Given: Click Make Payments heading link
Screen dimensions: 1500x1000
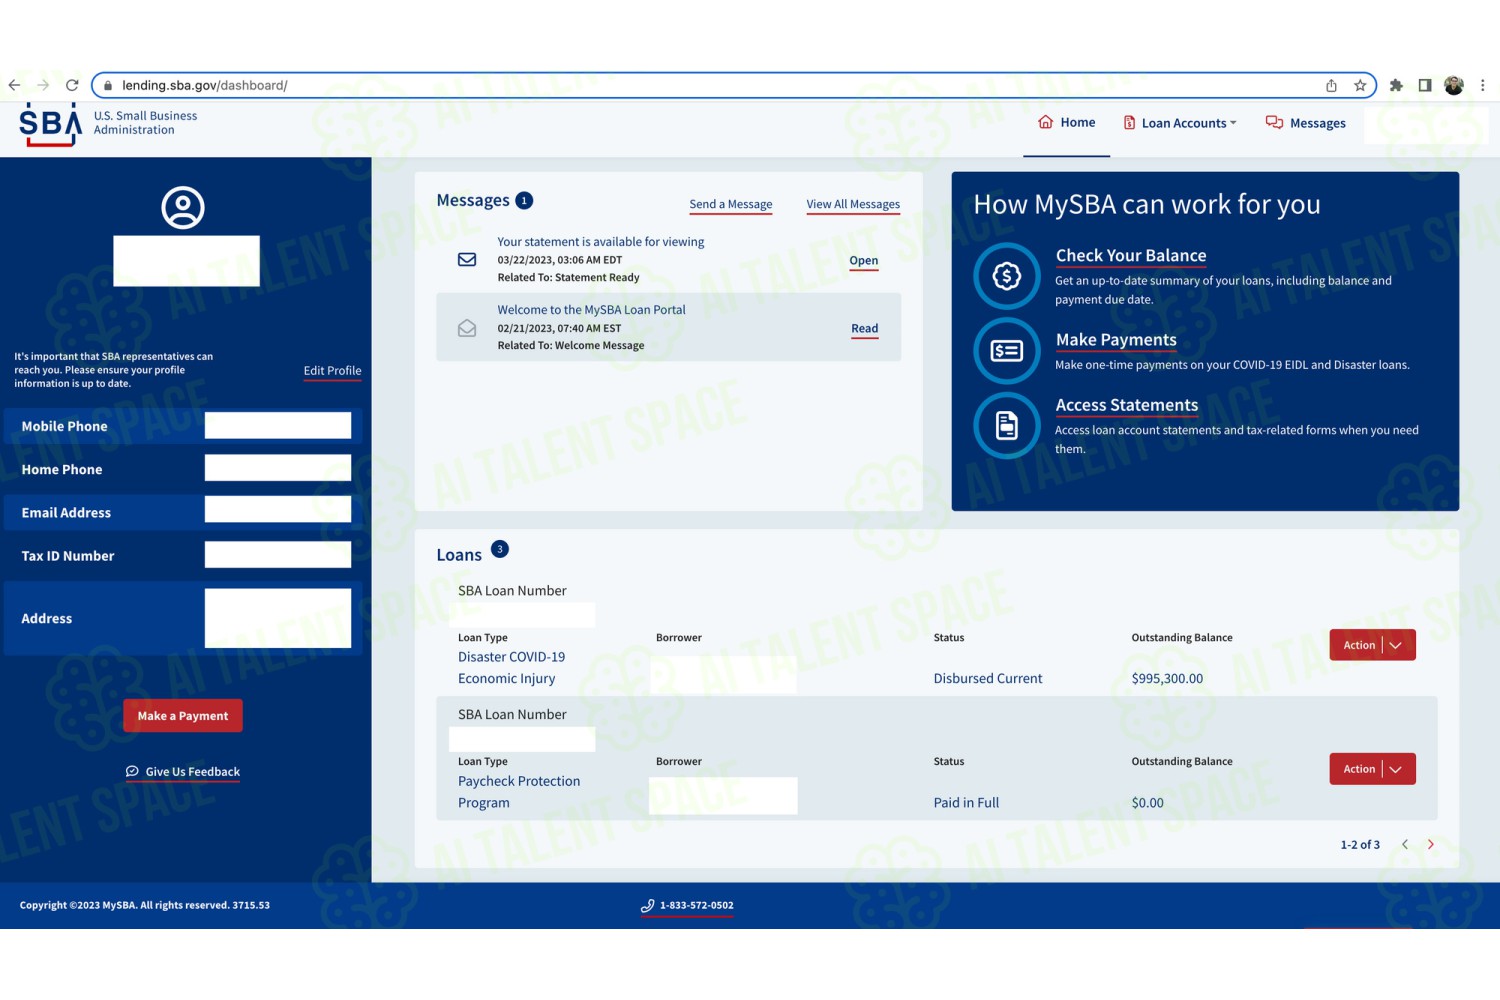Looking at the screenshot, I should point(1116,340).
